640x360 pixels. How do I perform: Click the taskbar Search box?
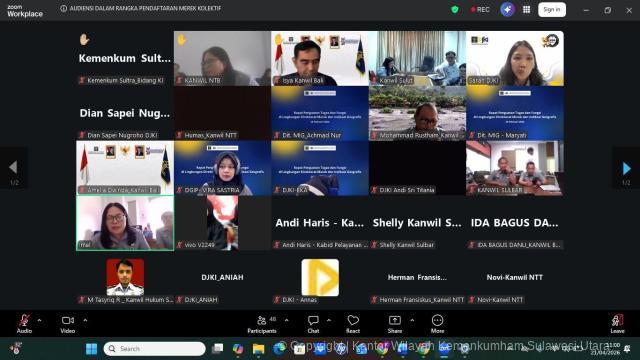pyautogui.click(x=155, y=349)
